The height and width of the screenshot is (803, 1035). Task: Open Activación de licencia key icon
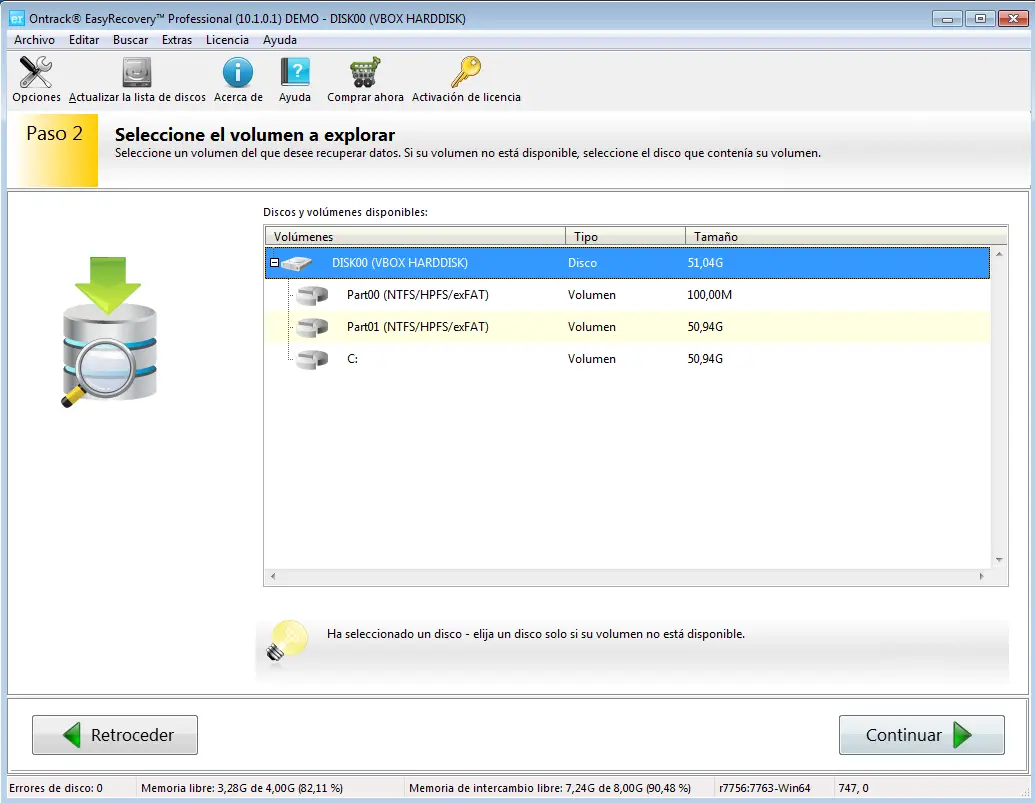(x=466, y=72)
